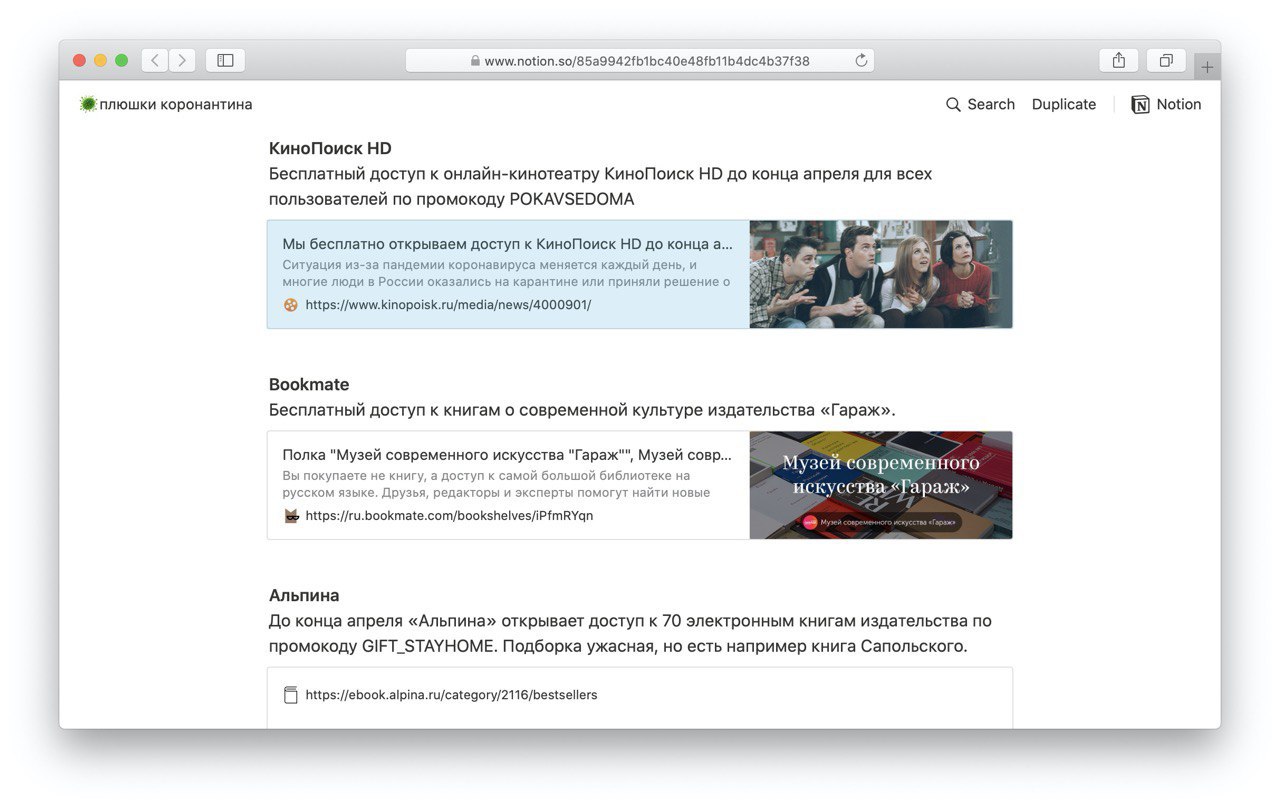The width and height of the screenshot is (1280, 807).
Task: Click the Search magnifier icon
Action: (x=953, y=104)
